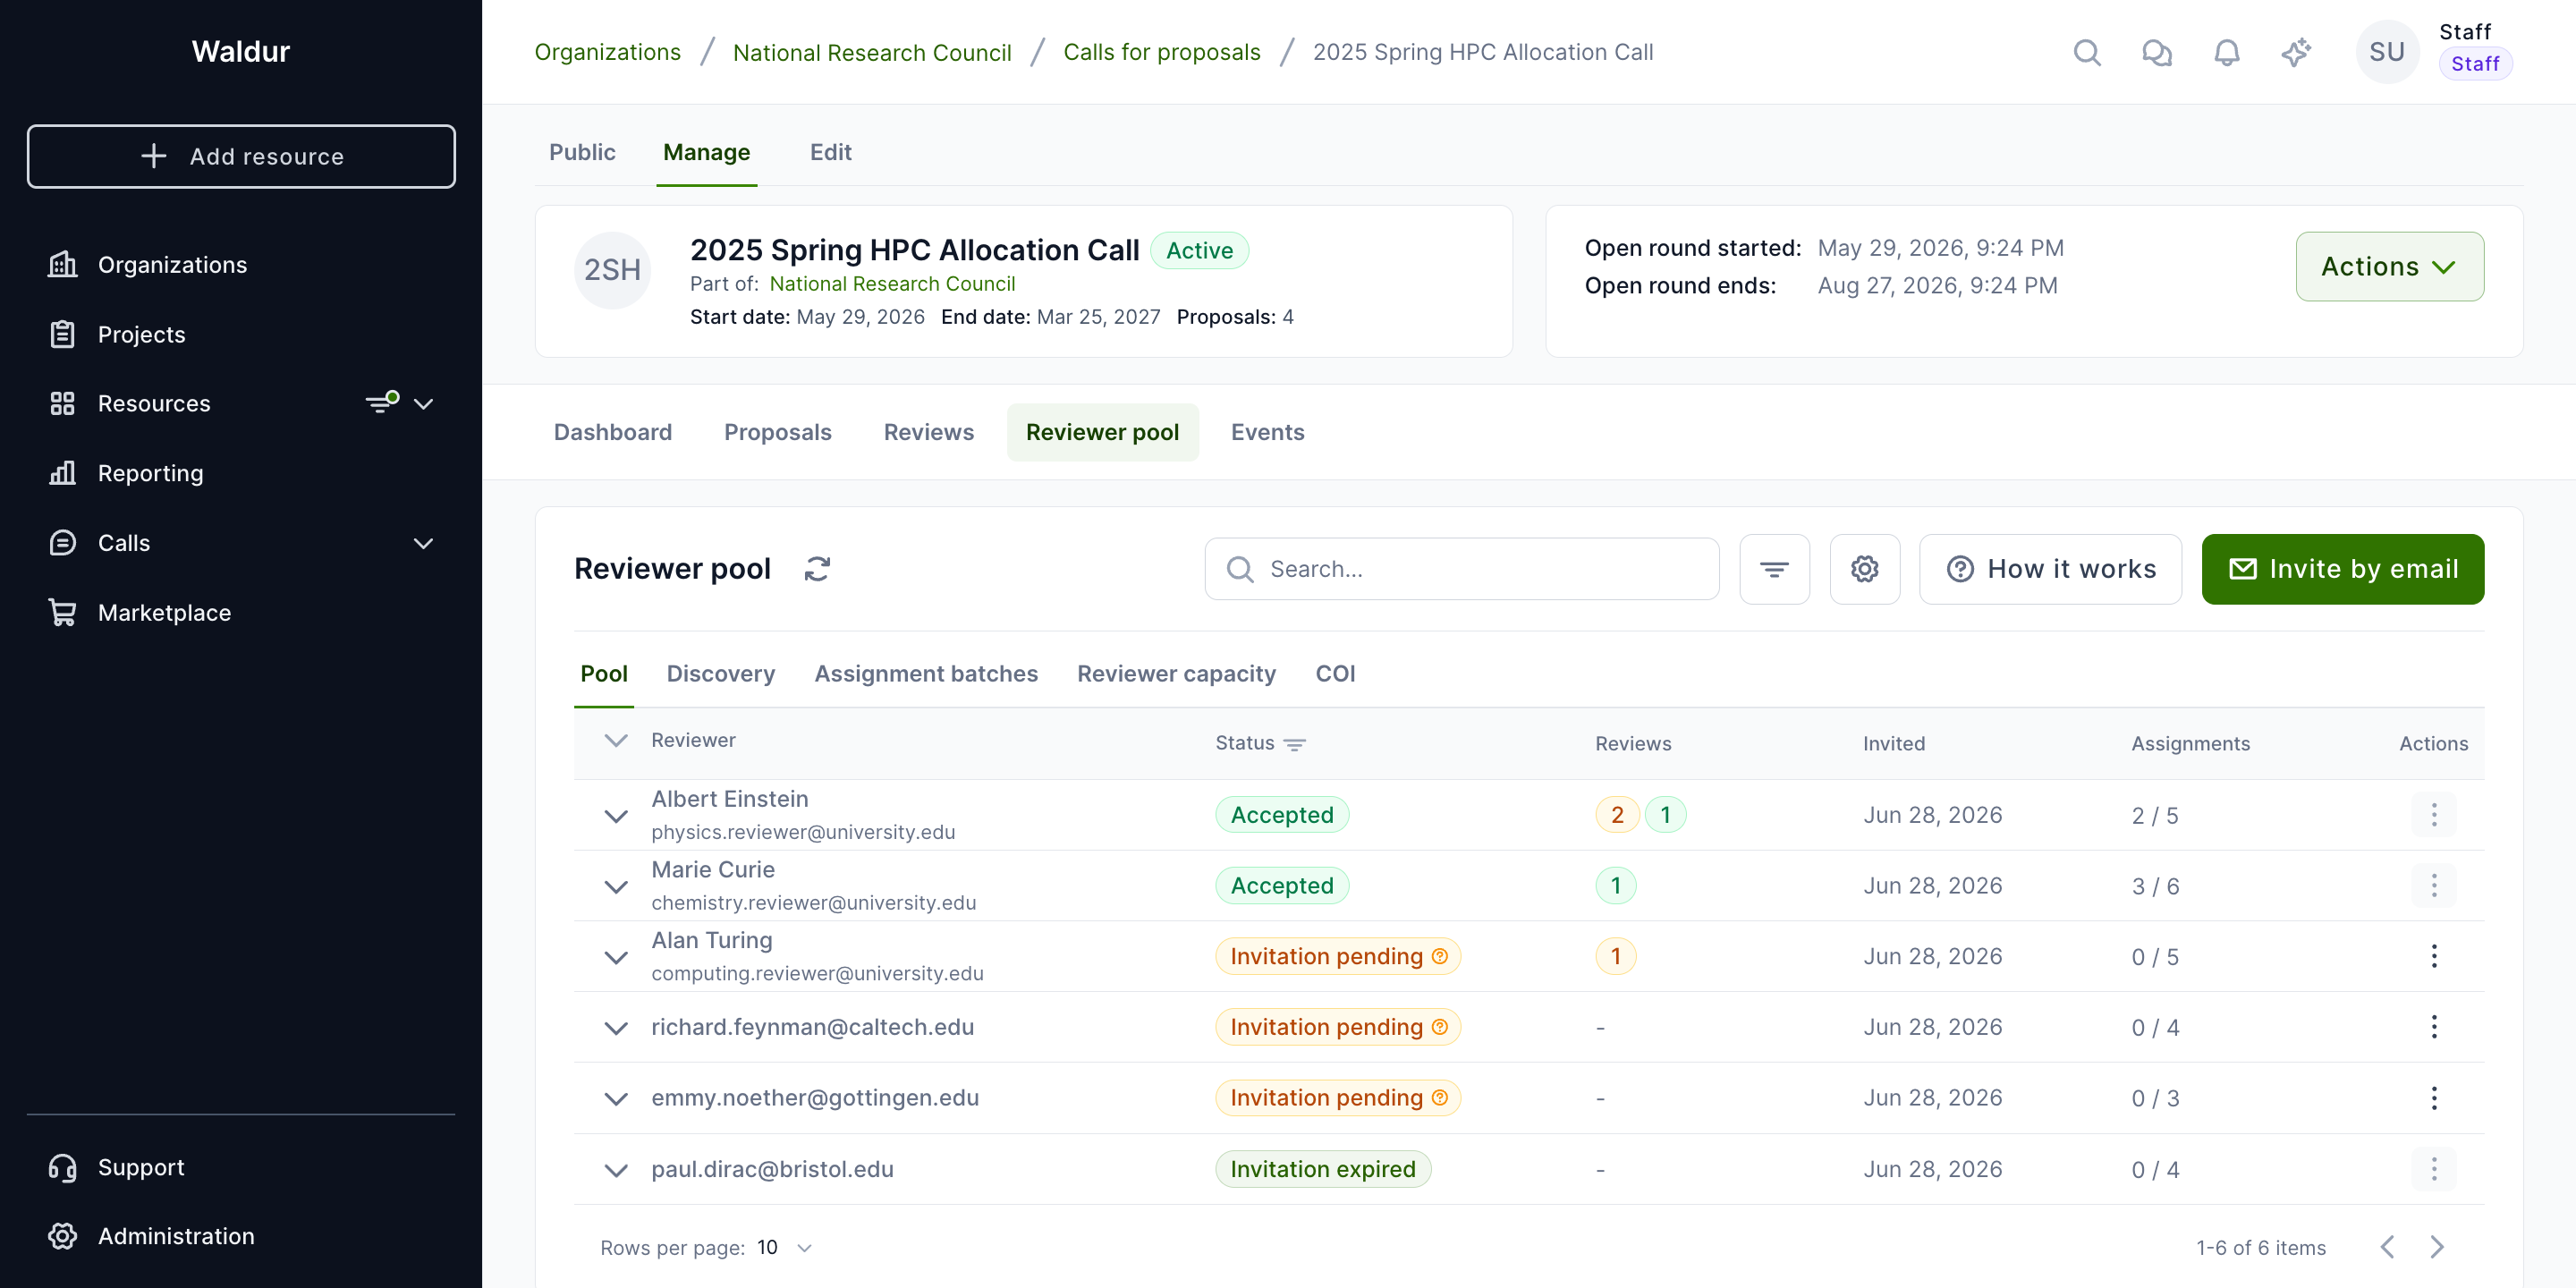Refresh the Reviewer pool table

click(x=817, y=569)
